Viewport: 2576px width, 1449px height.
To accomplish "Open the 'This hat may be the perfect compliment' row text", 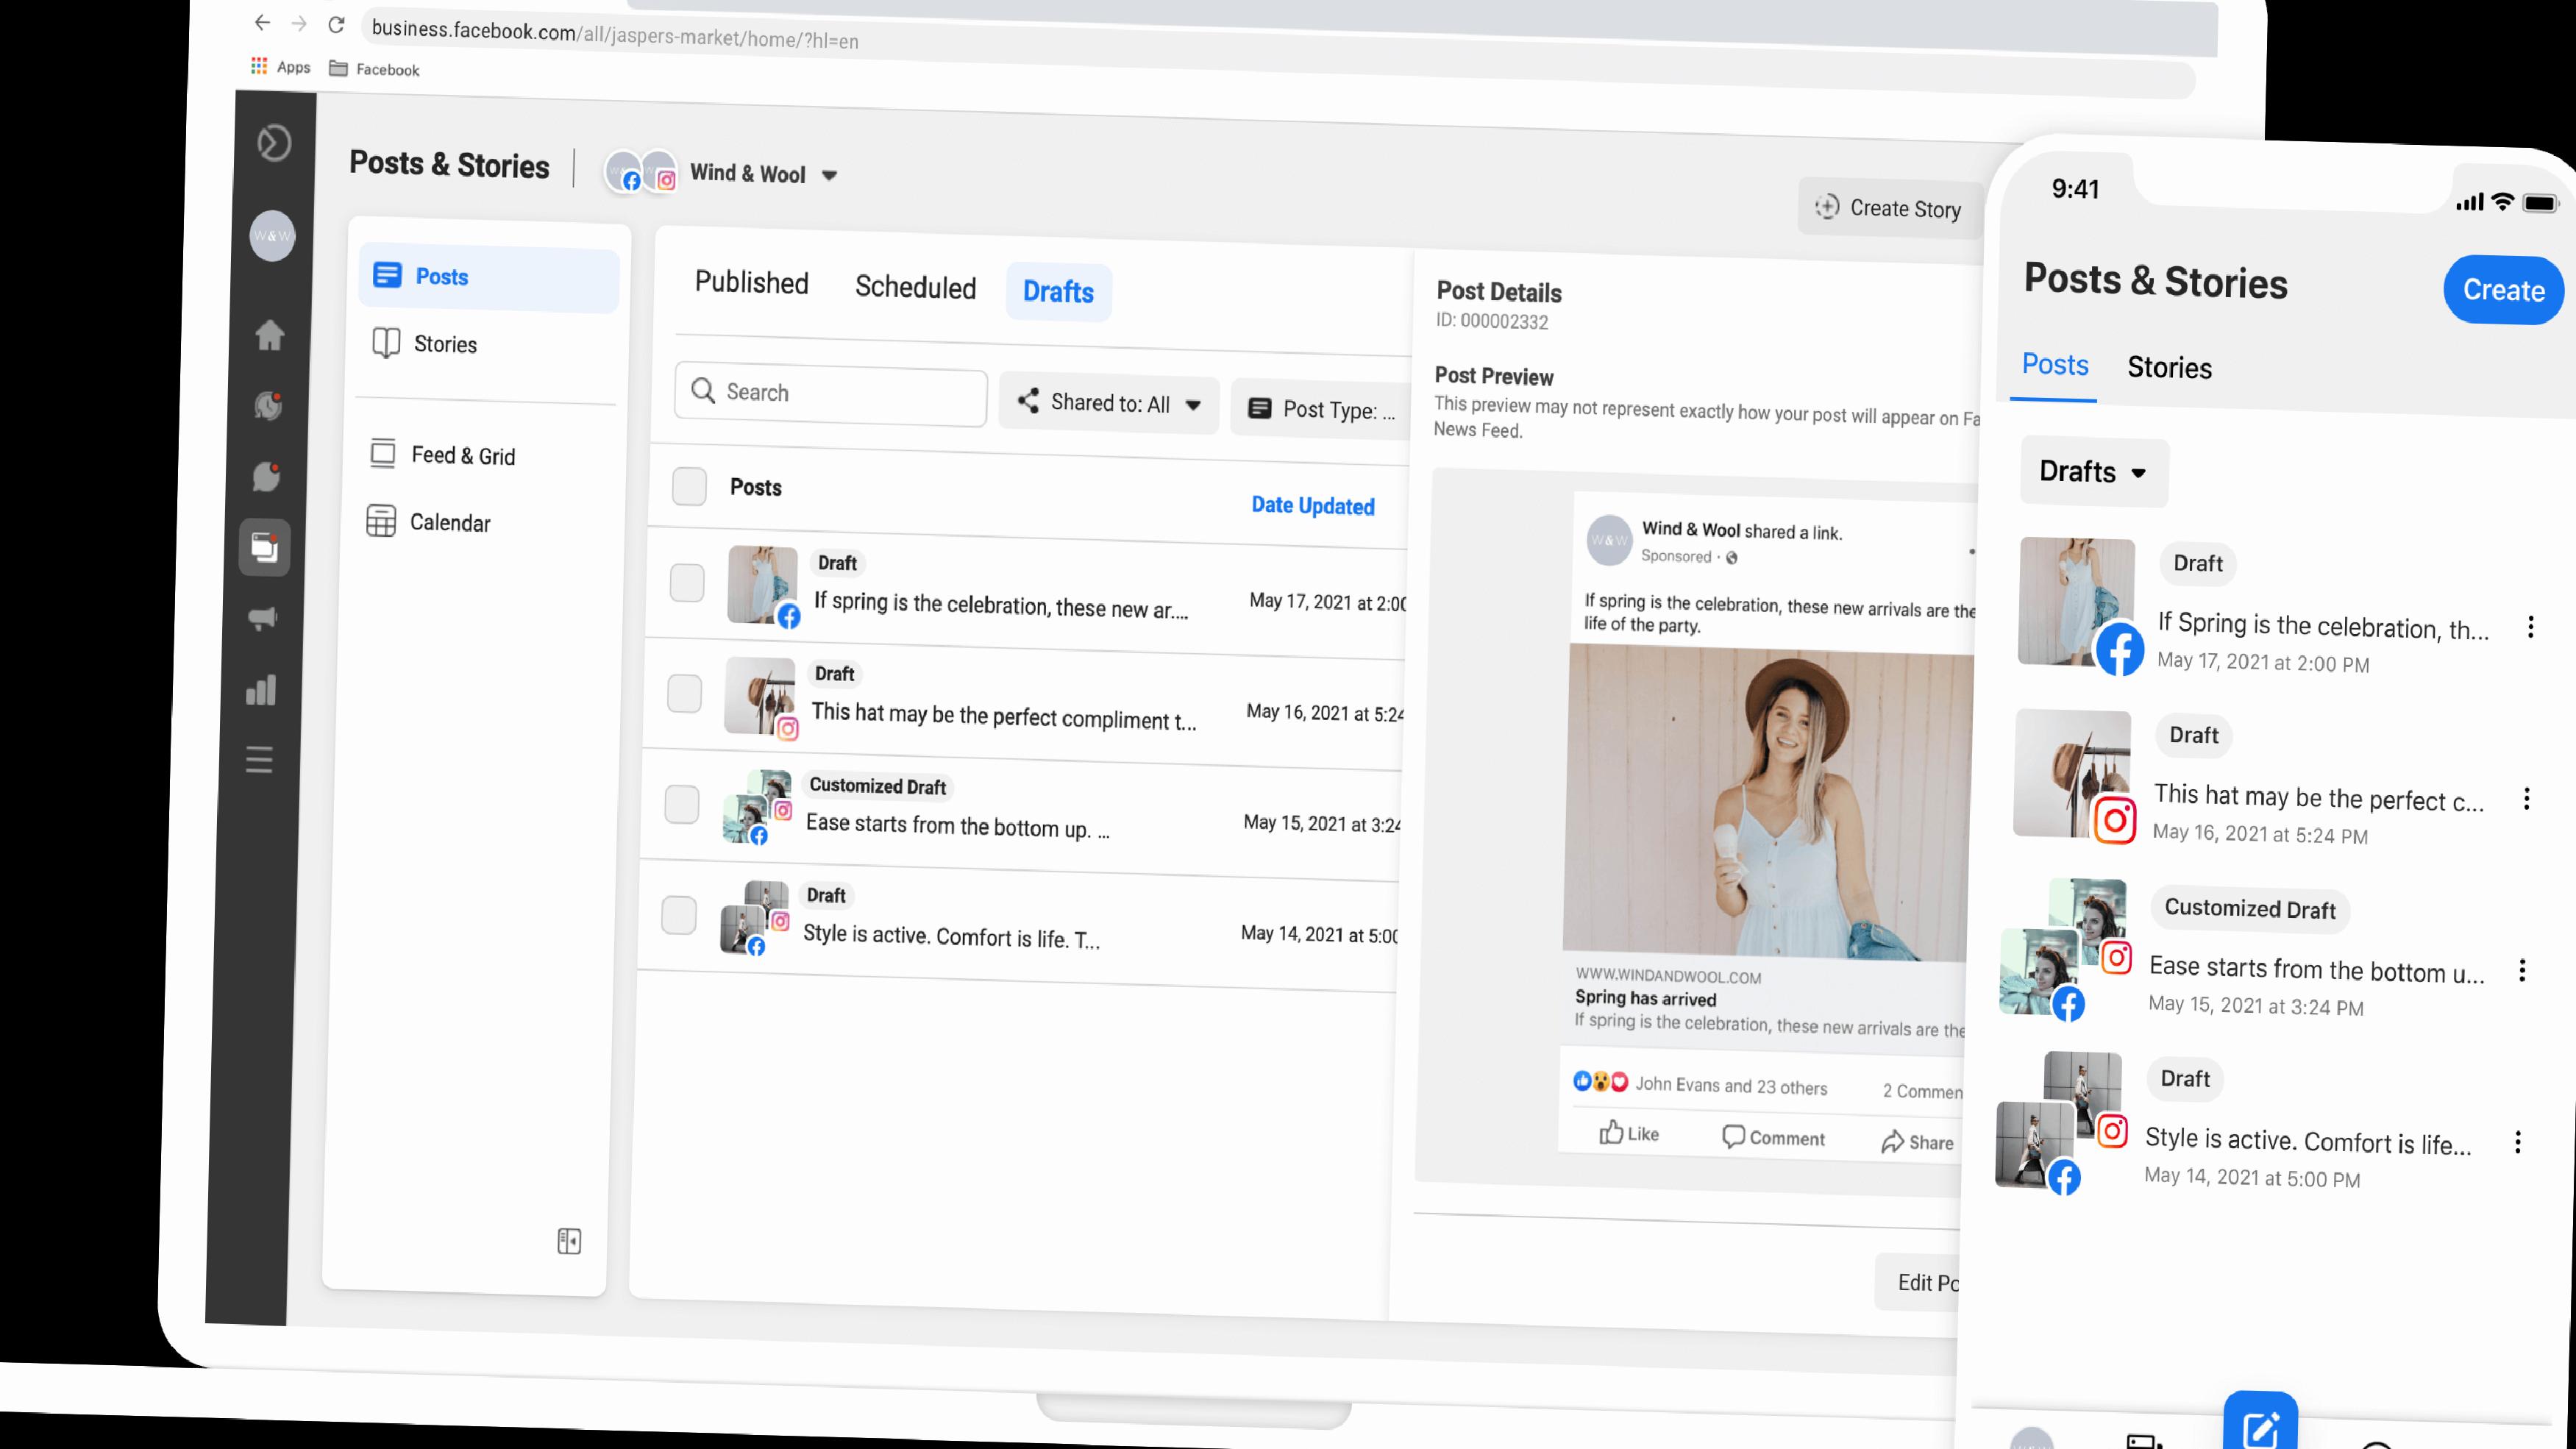I will click(x=1003, y=716).
